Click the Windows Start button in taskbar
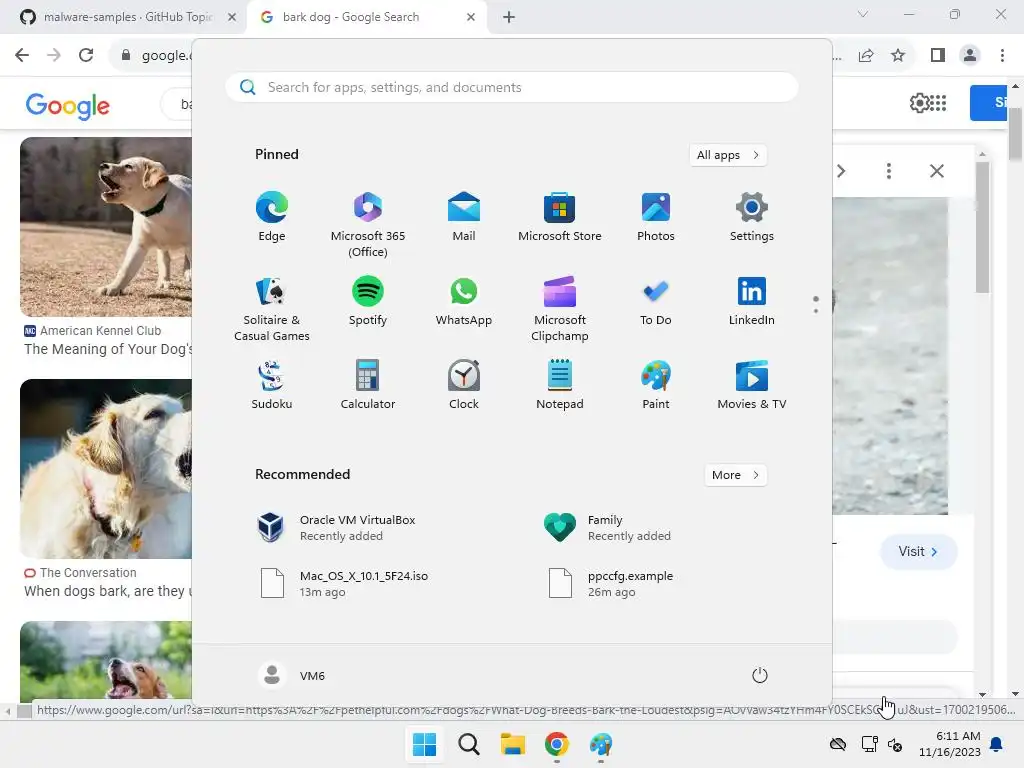 (x=424, y=744)
